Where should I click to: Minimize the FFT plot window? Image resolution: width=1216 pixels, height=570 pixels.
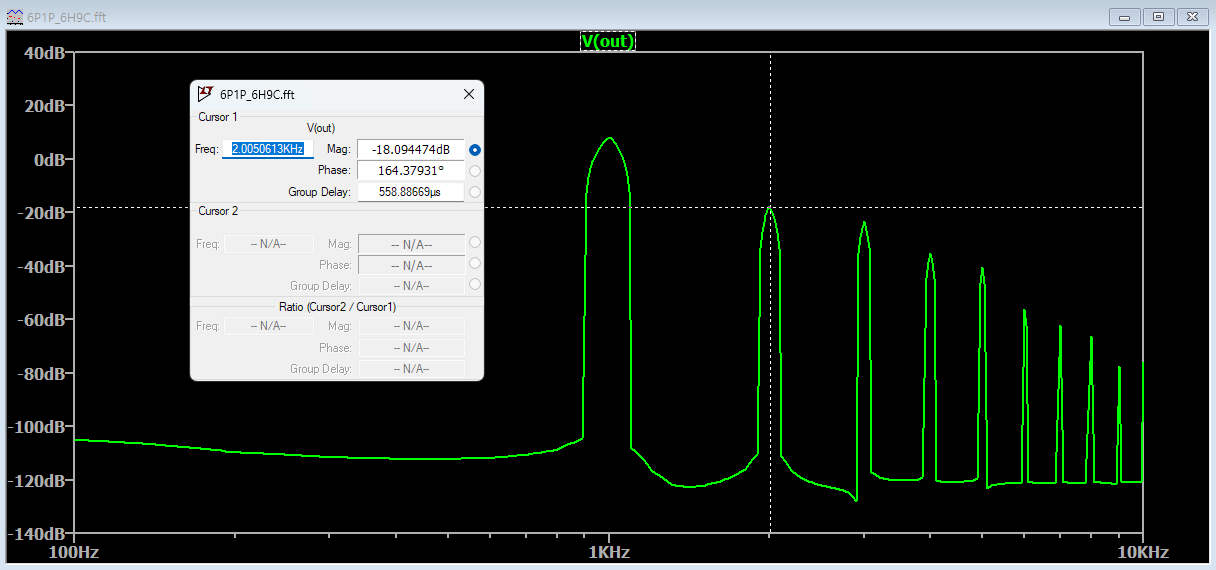[1126, 17]
